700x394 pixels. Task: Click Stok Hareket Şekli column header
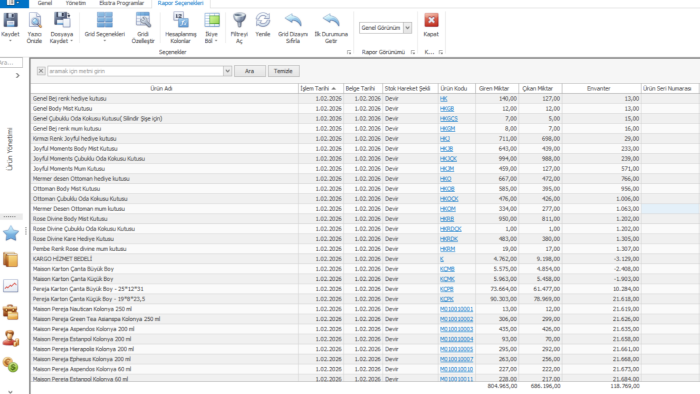tap(410, 88)
